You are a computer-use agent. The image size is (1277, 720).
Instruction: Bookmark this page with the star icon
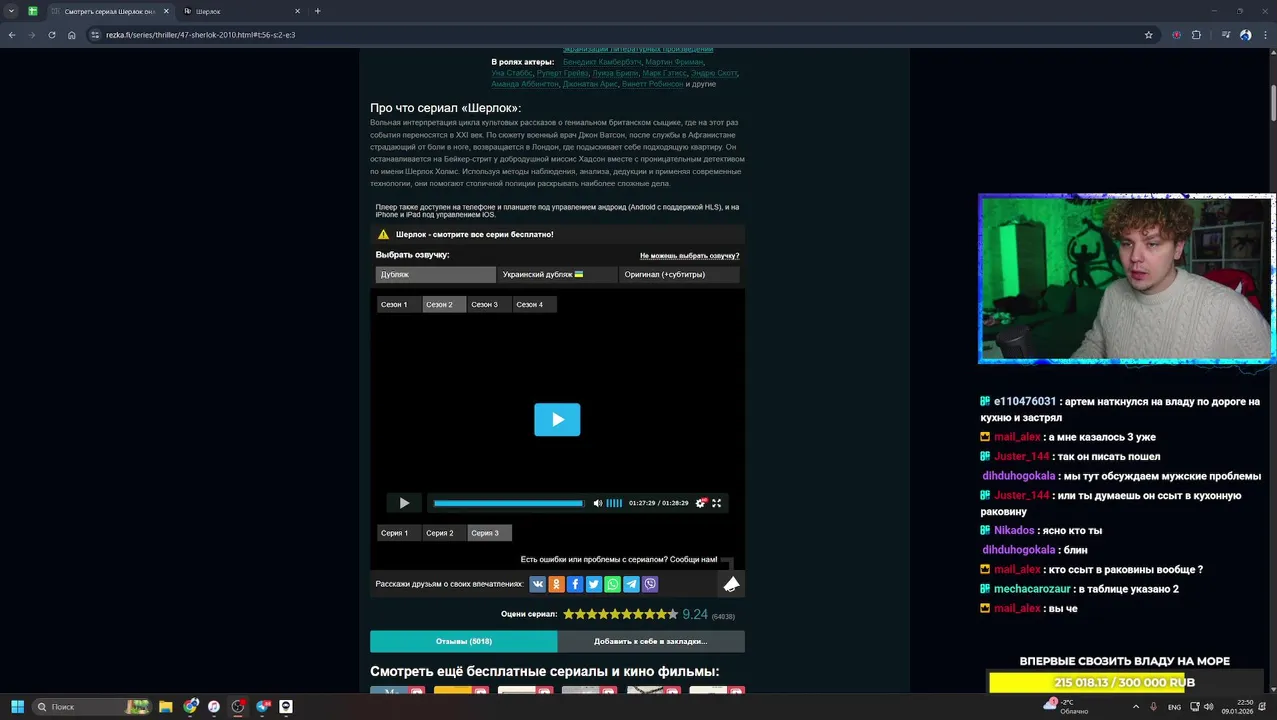click(1149, 35)
